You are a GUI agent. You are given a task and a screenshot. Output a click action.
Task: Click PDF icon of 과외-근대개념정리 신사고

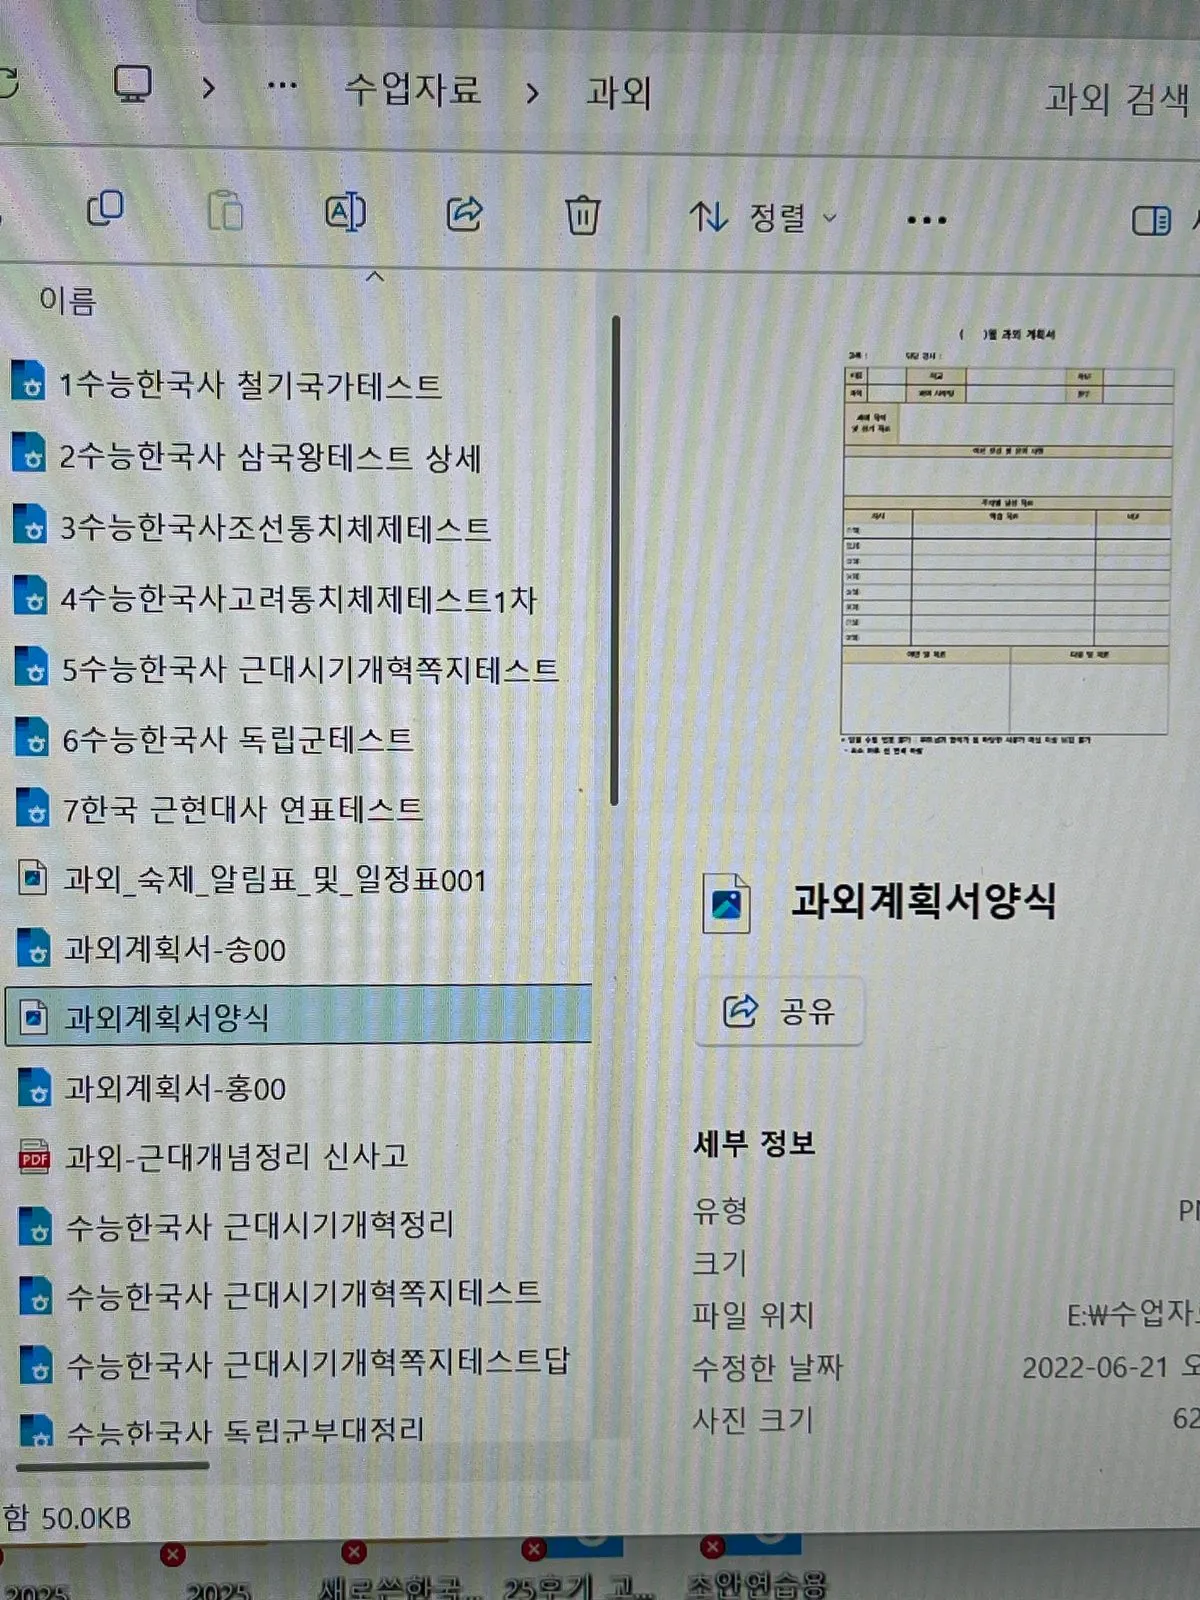click(35, 1157)
